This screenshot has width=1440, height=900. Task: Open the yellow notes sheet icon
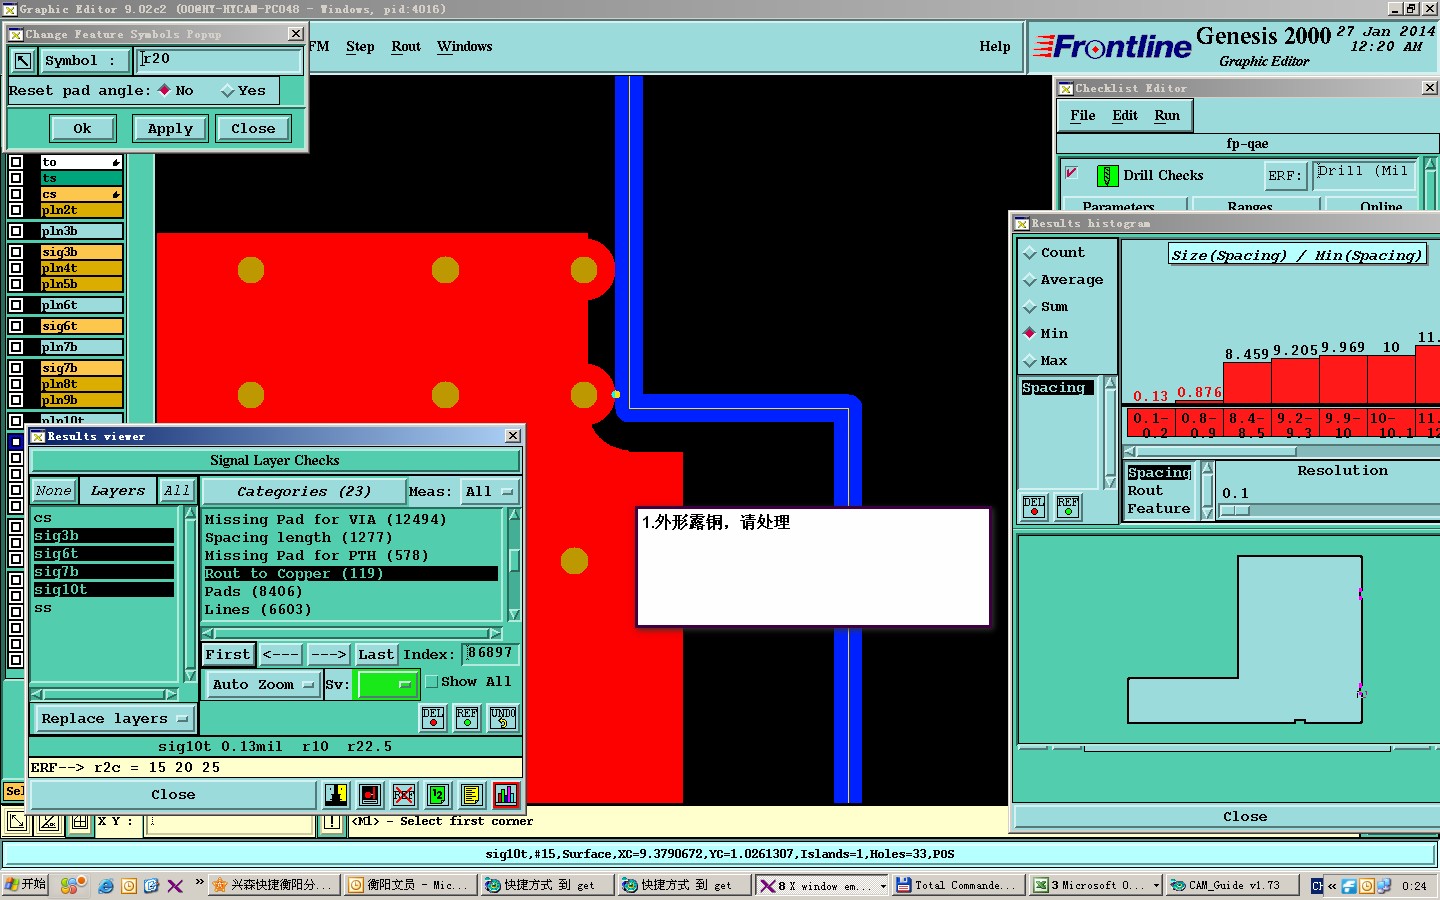(x=472, y=795)
